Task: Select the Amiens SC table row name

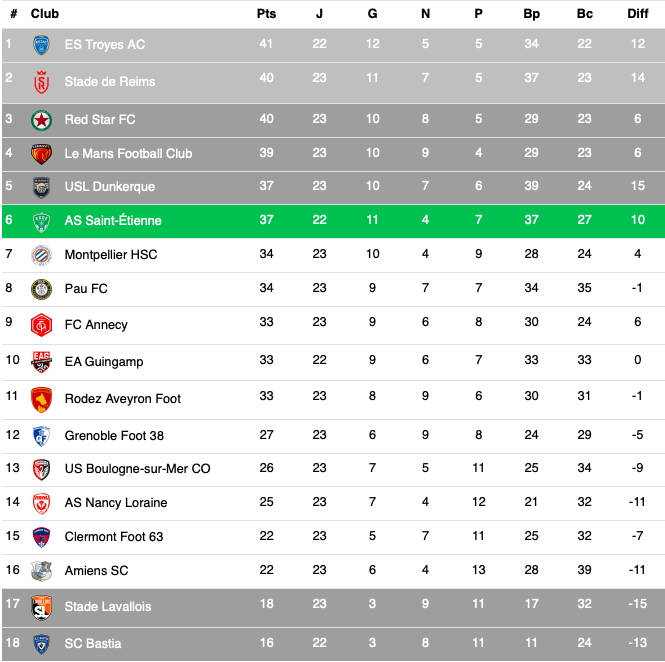Action: [x=96, y=571]
